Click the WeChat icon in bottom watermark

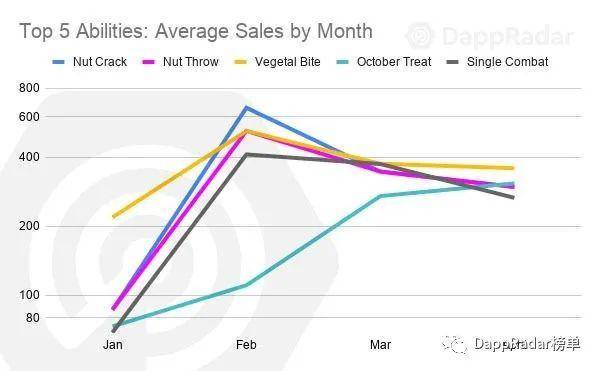pyautogui.click(x=454, y=344)
